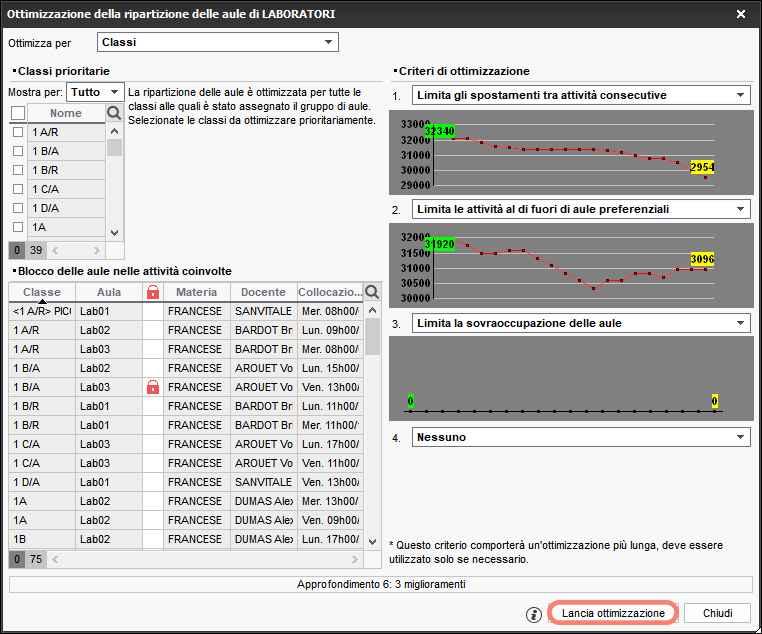Click the search magnifier in Blocco delle aule table
This screenshot has height=634, width=762.
pyautogui.click(x=372, y=292)
